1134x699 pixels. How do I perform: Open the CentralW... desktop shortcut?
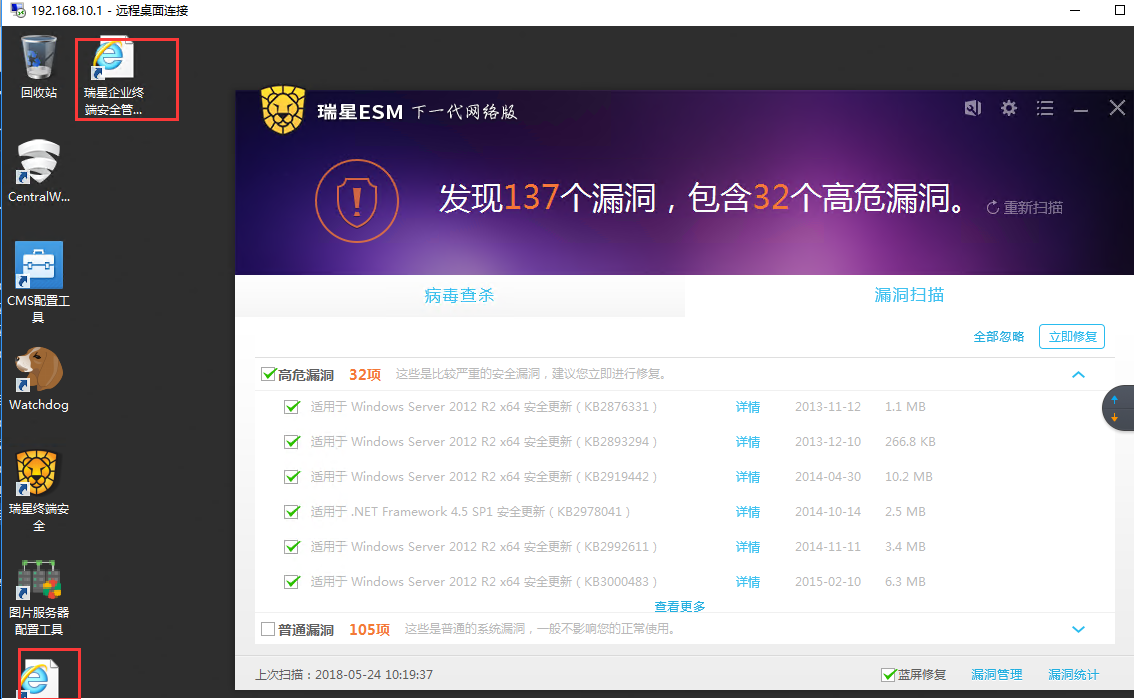click(x=38, y=171)
